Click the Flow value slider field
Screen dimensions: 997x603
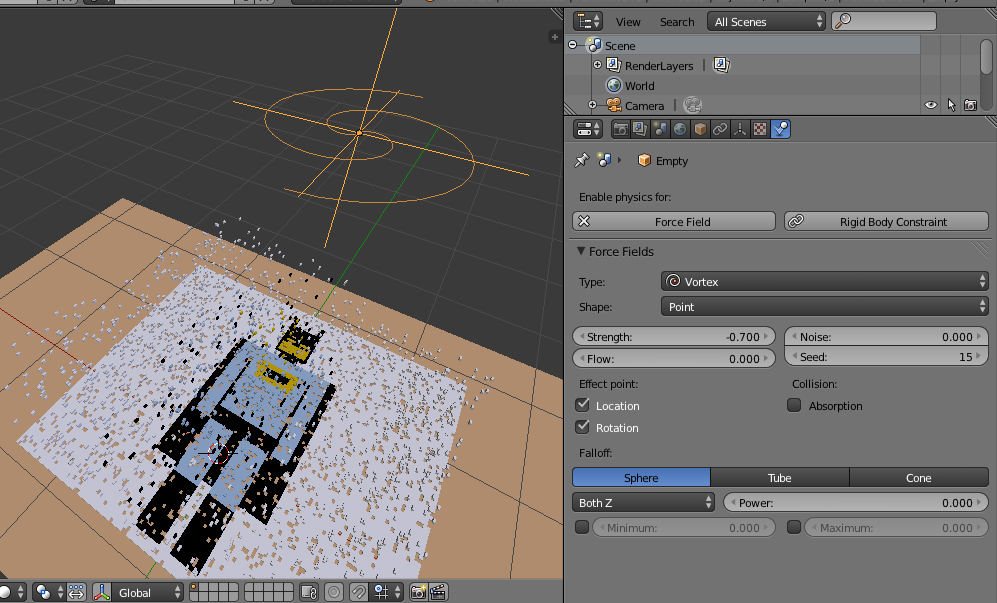[674, 358]
